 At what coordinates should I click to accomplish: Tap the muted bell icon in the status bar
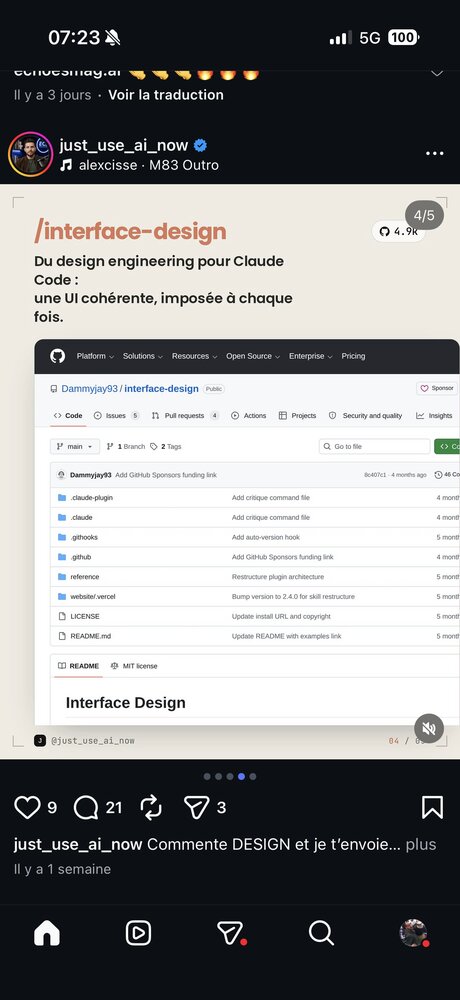pyautogui.click(x=113, y=38)
